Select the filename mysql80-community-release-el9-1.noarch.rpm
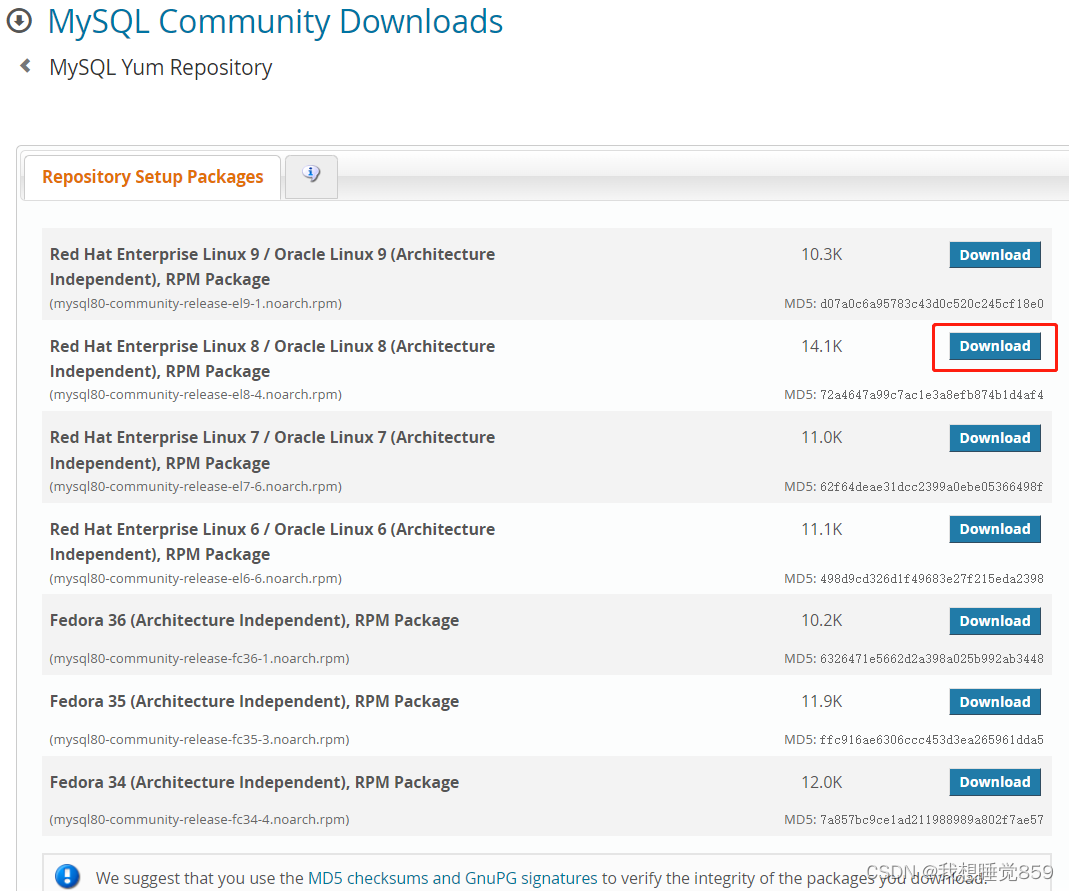 [x=196, y=303]
